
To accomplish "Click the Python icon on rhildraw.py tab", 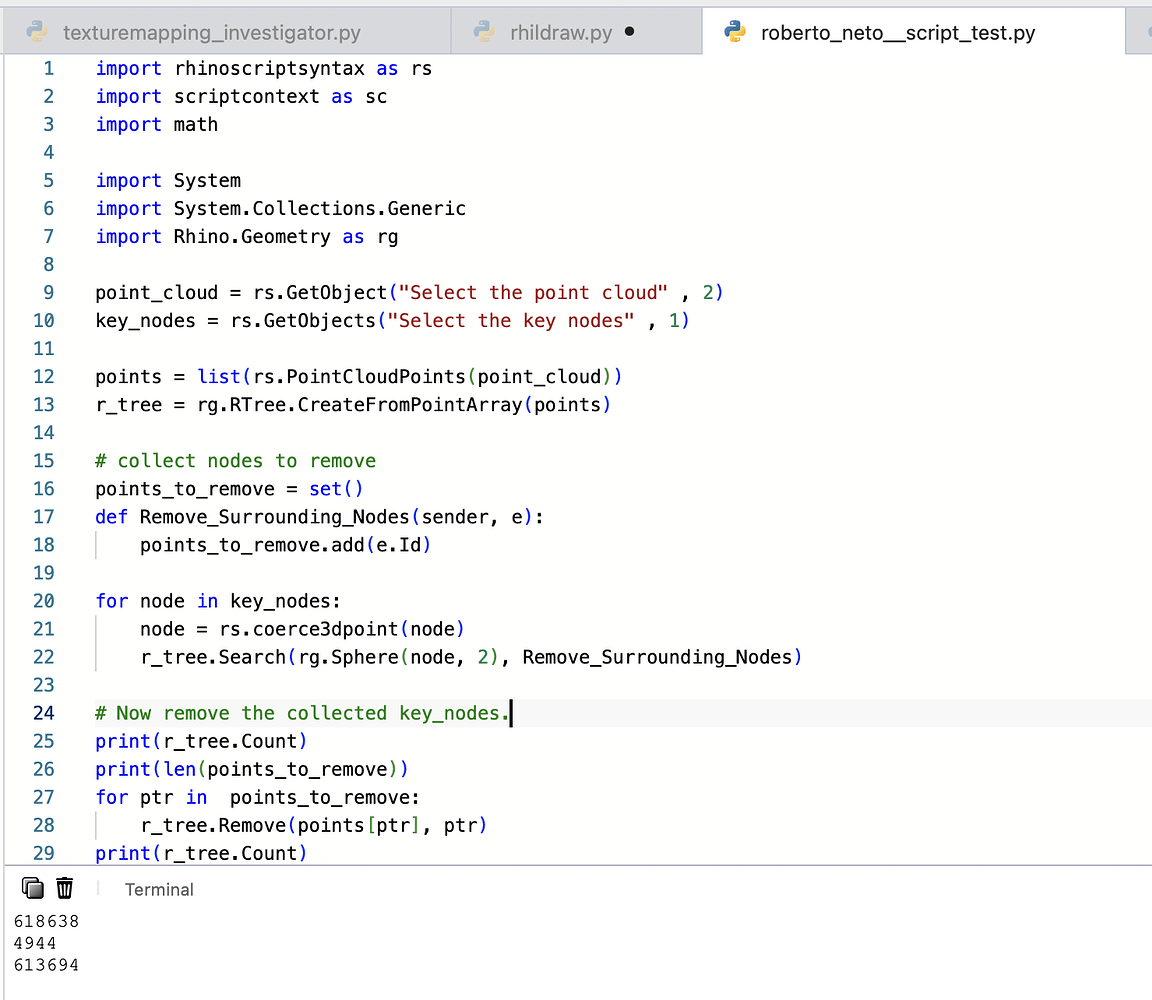I will 485,32.
